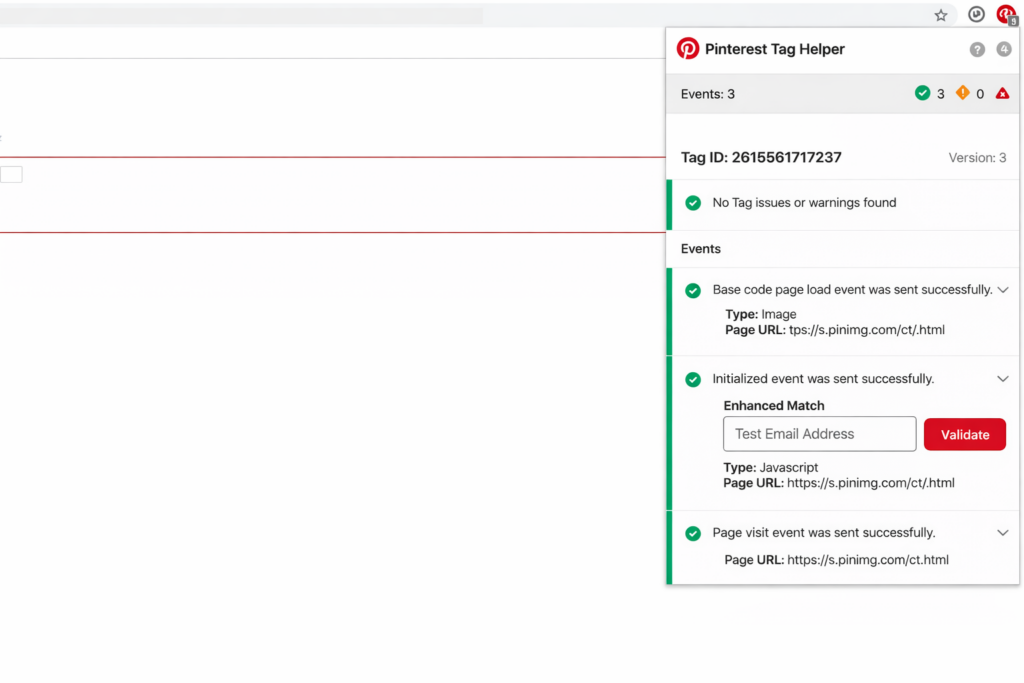1024x683 pixels.
Task: Click the small empty box on the page
Action: 11,175
